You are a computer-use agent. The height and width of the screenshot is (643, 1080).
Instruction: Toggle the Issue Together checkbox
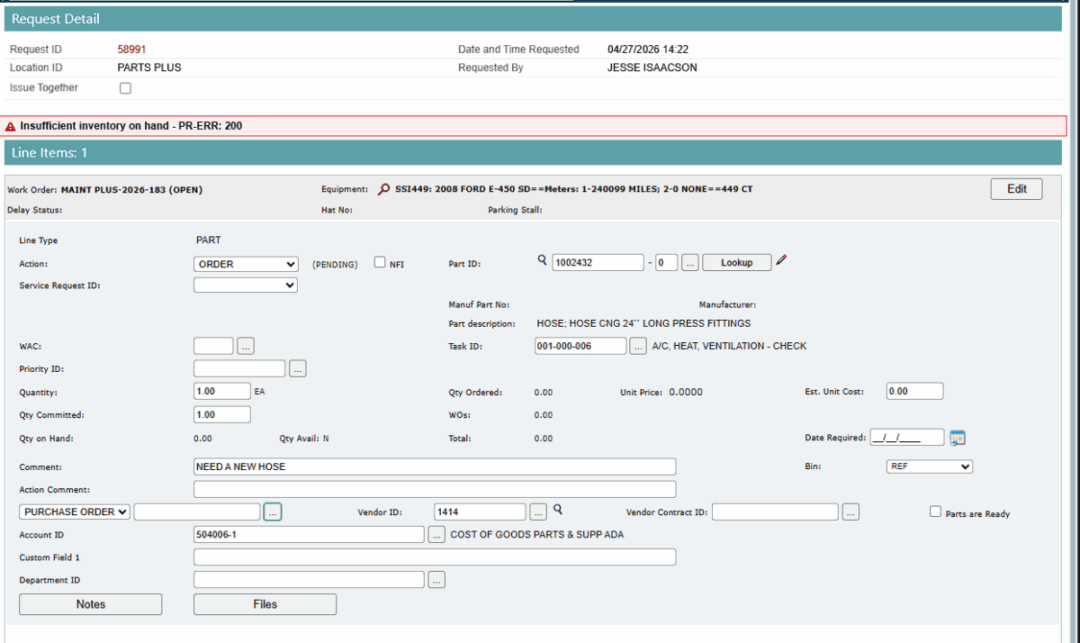[x=125, y=88]
